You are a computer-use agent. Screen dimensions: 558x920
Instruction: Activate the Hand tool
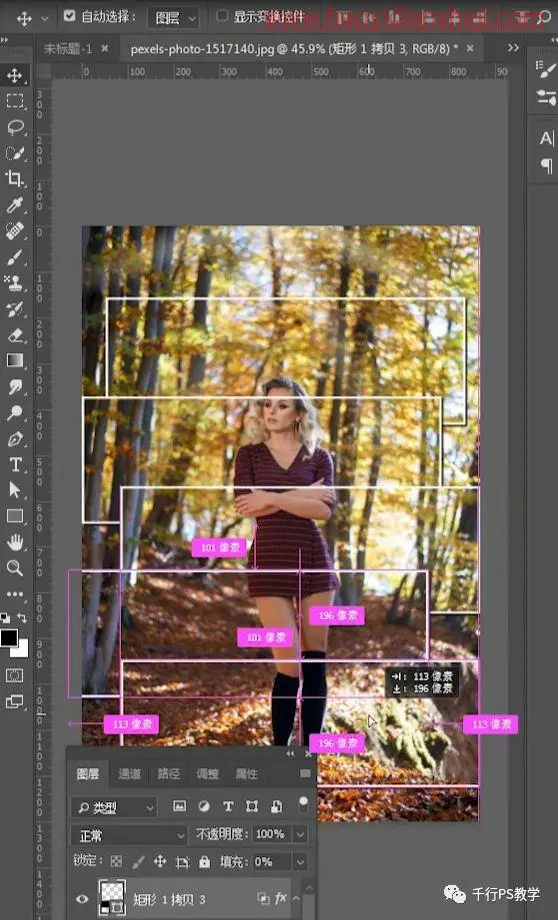click(15, 542)
